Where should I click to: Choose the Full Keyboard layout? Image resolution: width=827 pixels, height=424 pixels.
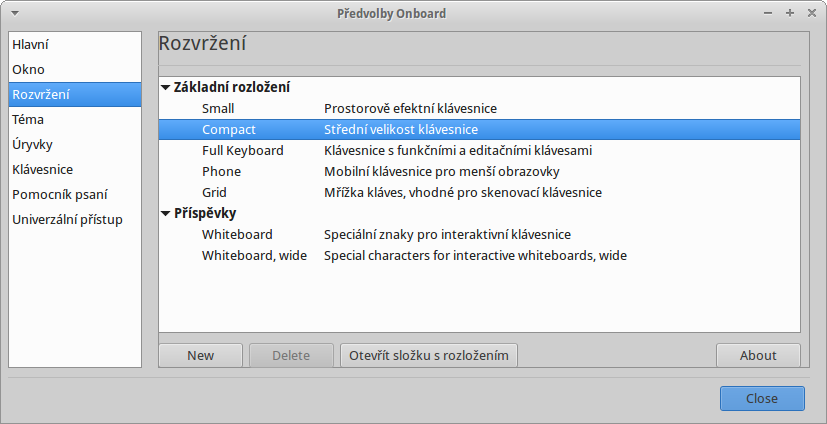(479, 151)
